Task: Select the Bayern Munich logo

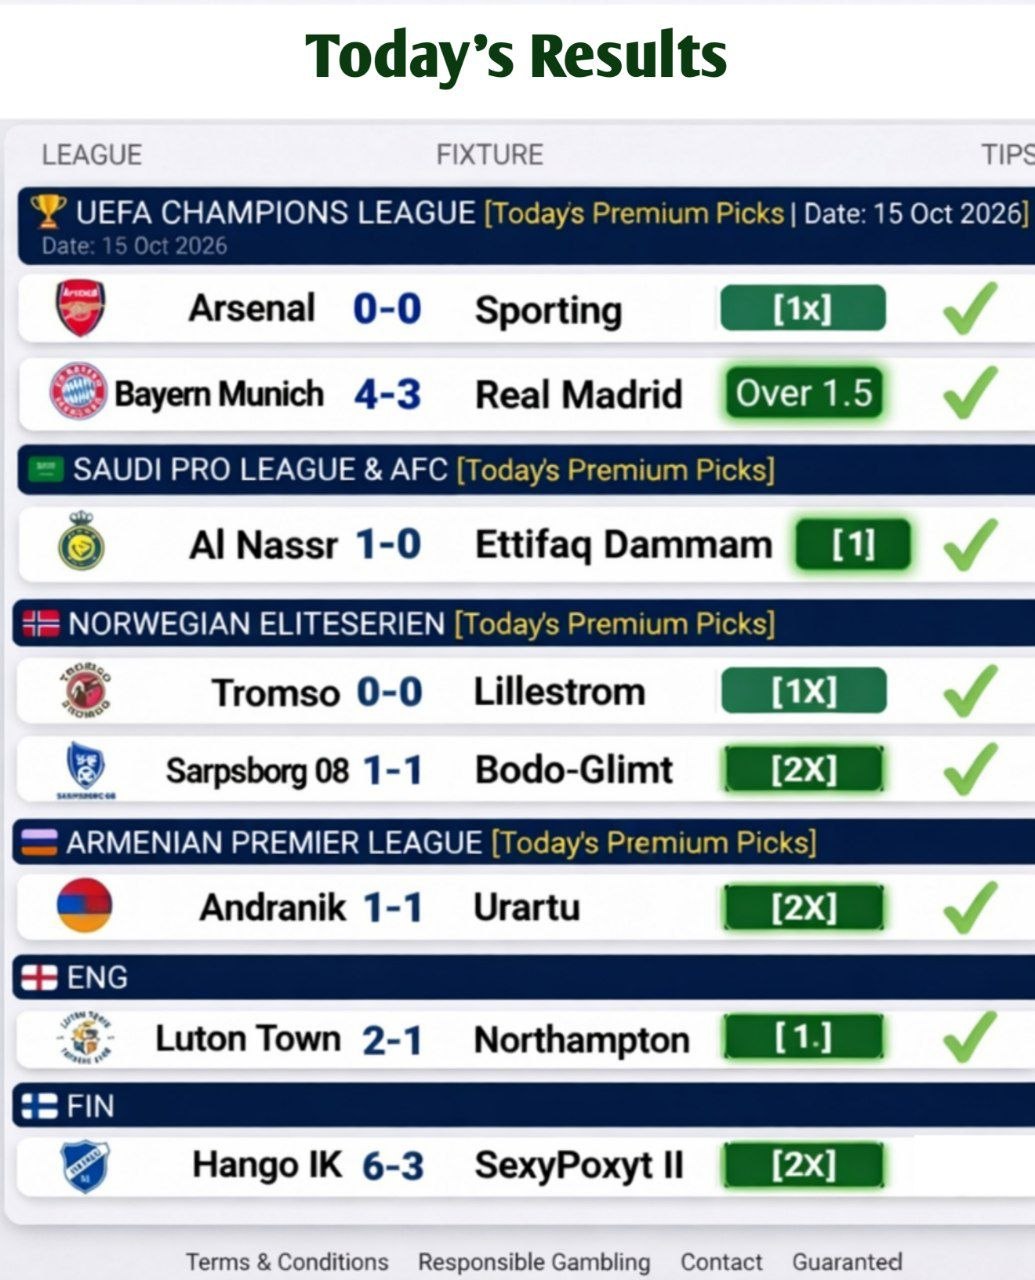Action: click(x=75, y=392)
